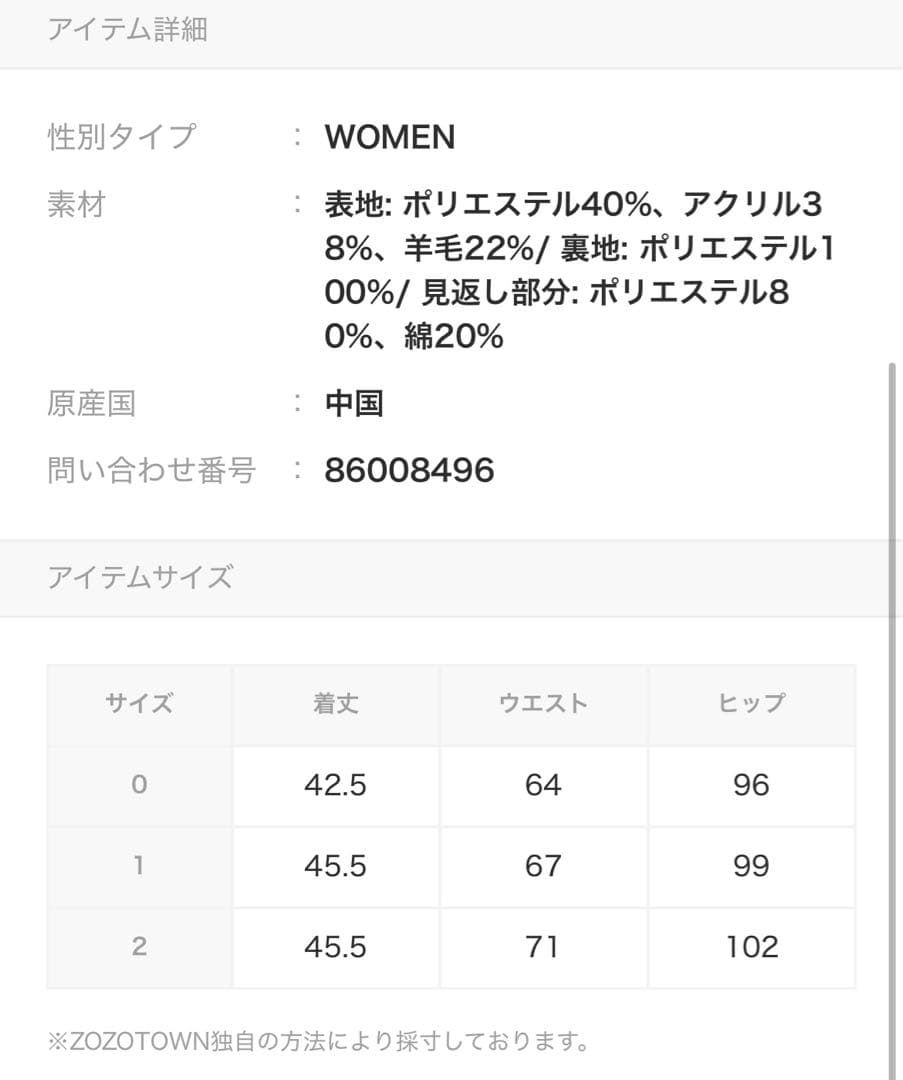Screen dimensions: 903x1080
Task: Select the inquiry number 86008496
Action: [x=409, y=470]
